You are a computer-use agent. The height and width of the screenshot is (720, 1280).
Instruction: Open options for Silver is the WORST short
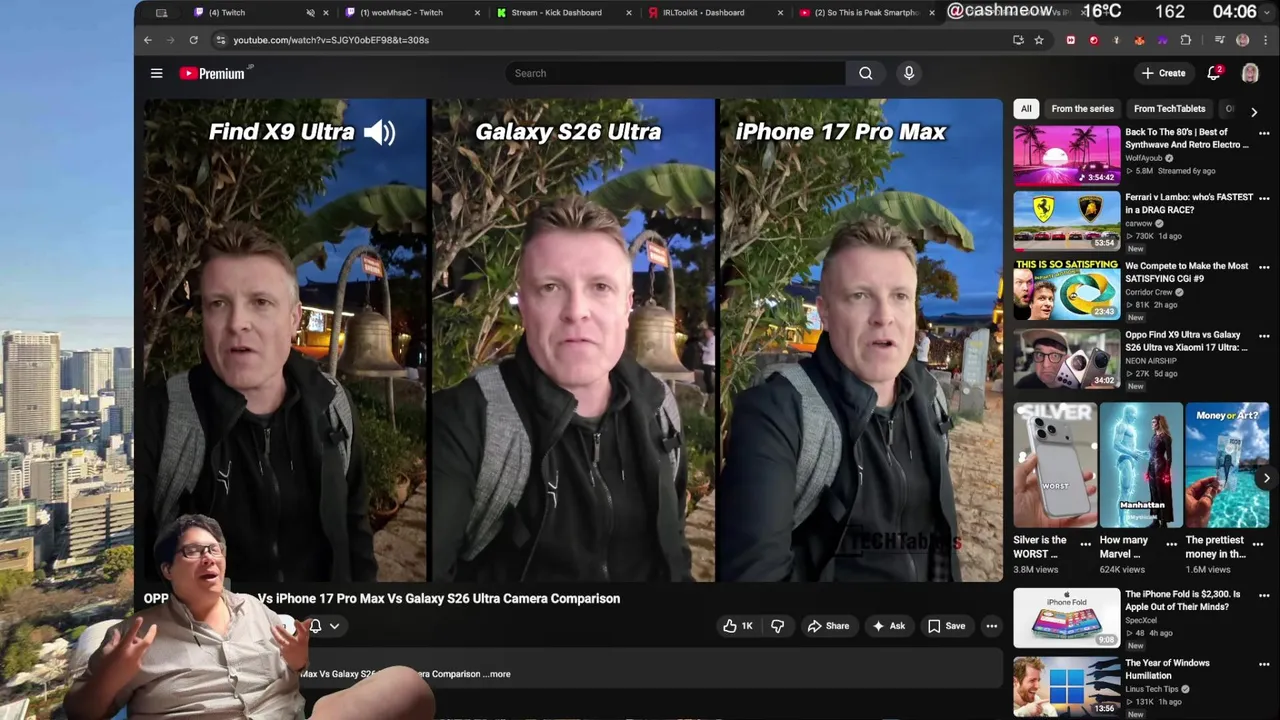point(1085,545)
